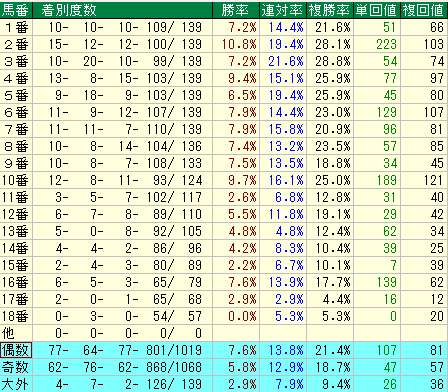The height and width of the screenshot is (392, 448).
Task: Select the 5番 row label
Action: (x=16, y=95)
